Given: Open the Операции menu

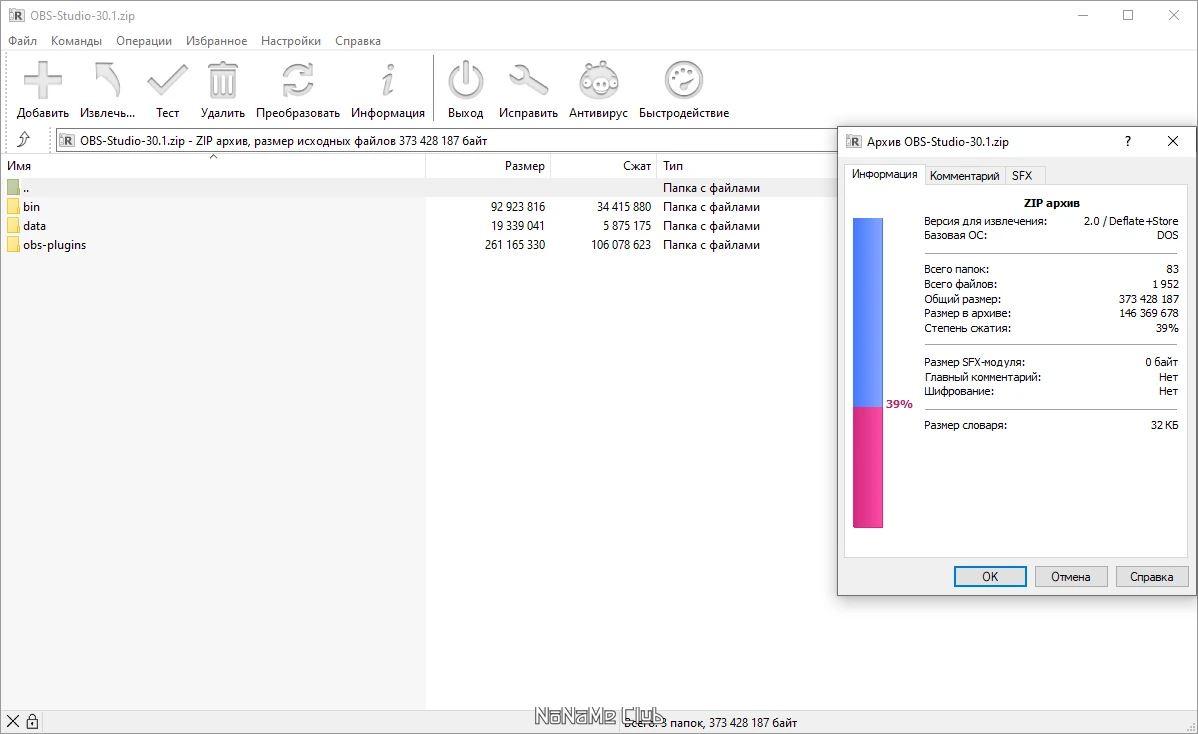Looking at the screenshot, I should click(x=143, y=40).
